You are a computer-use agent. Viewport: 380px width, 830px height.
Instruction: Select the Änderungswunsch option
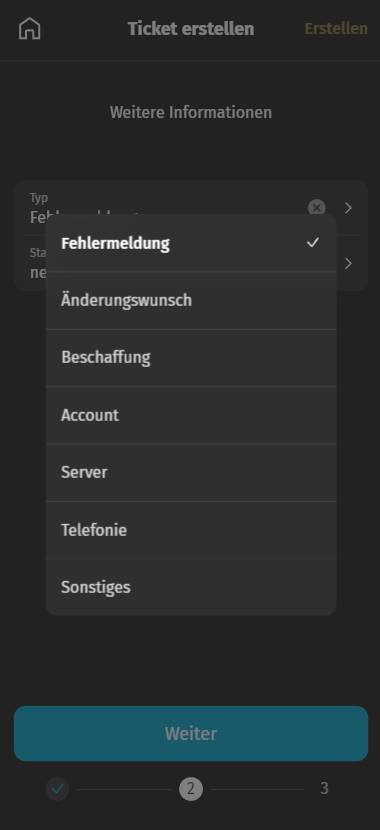(191, 301)
